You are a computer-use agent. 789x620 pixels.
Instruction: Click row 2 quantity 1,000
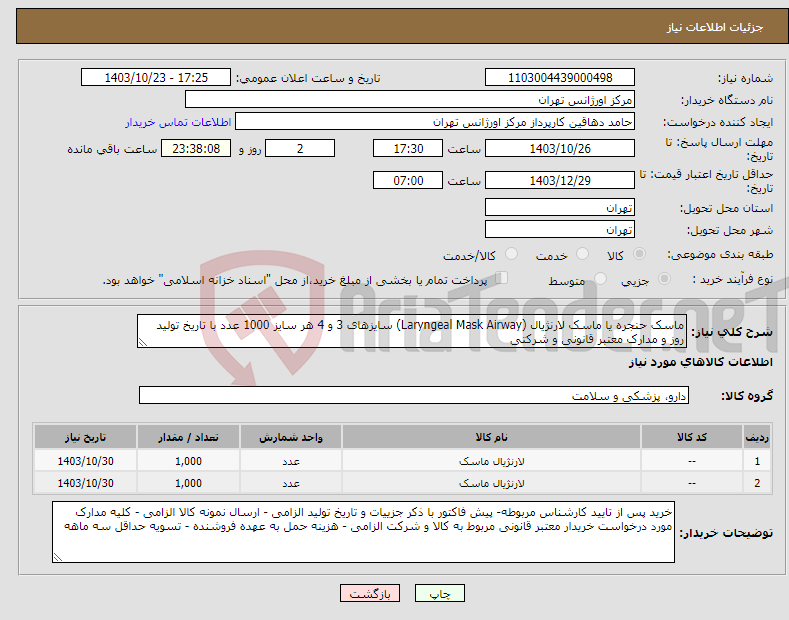point(188,483)
